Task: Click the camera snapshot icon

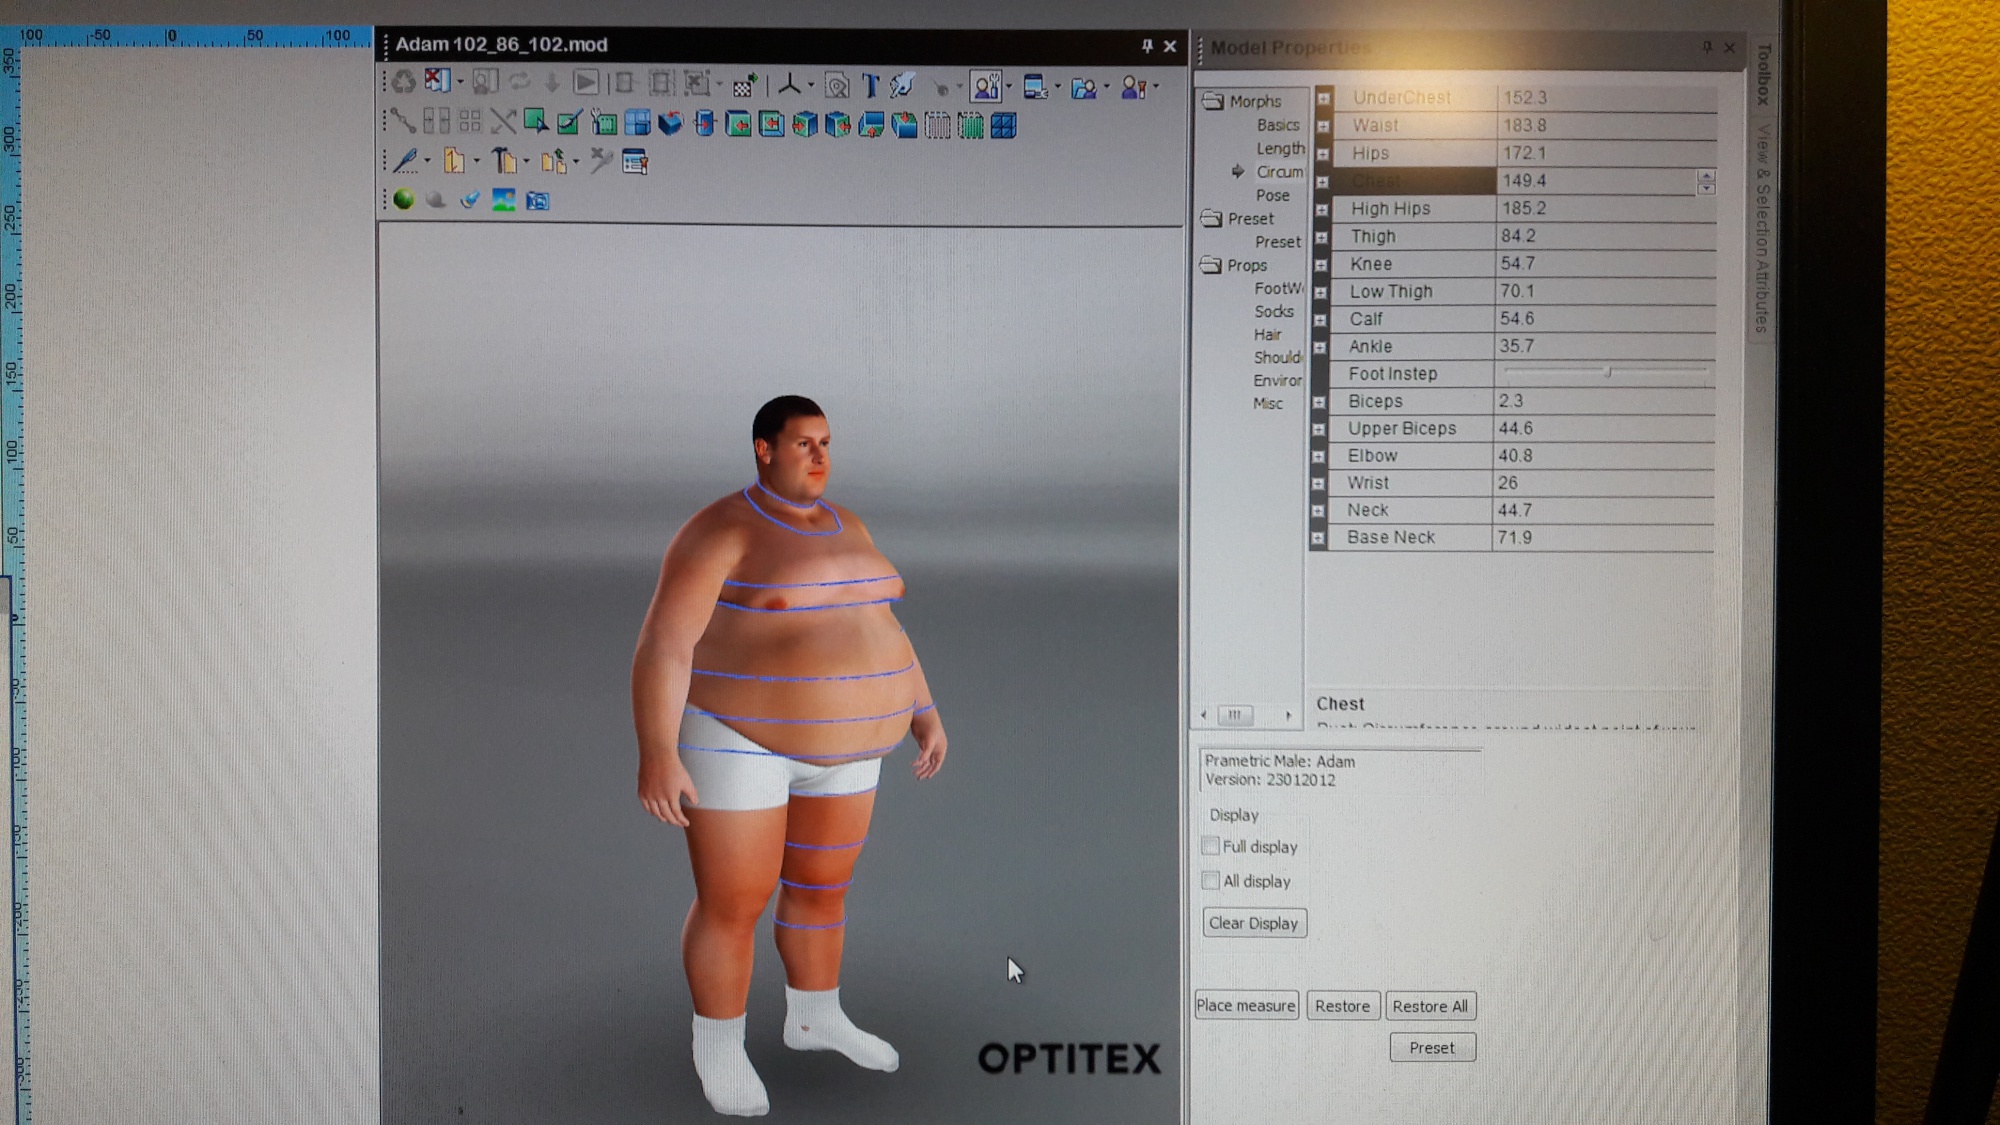Action: click(538, 201)
